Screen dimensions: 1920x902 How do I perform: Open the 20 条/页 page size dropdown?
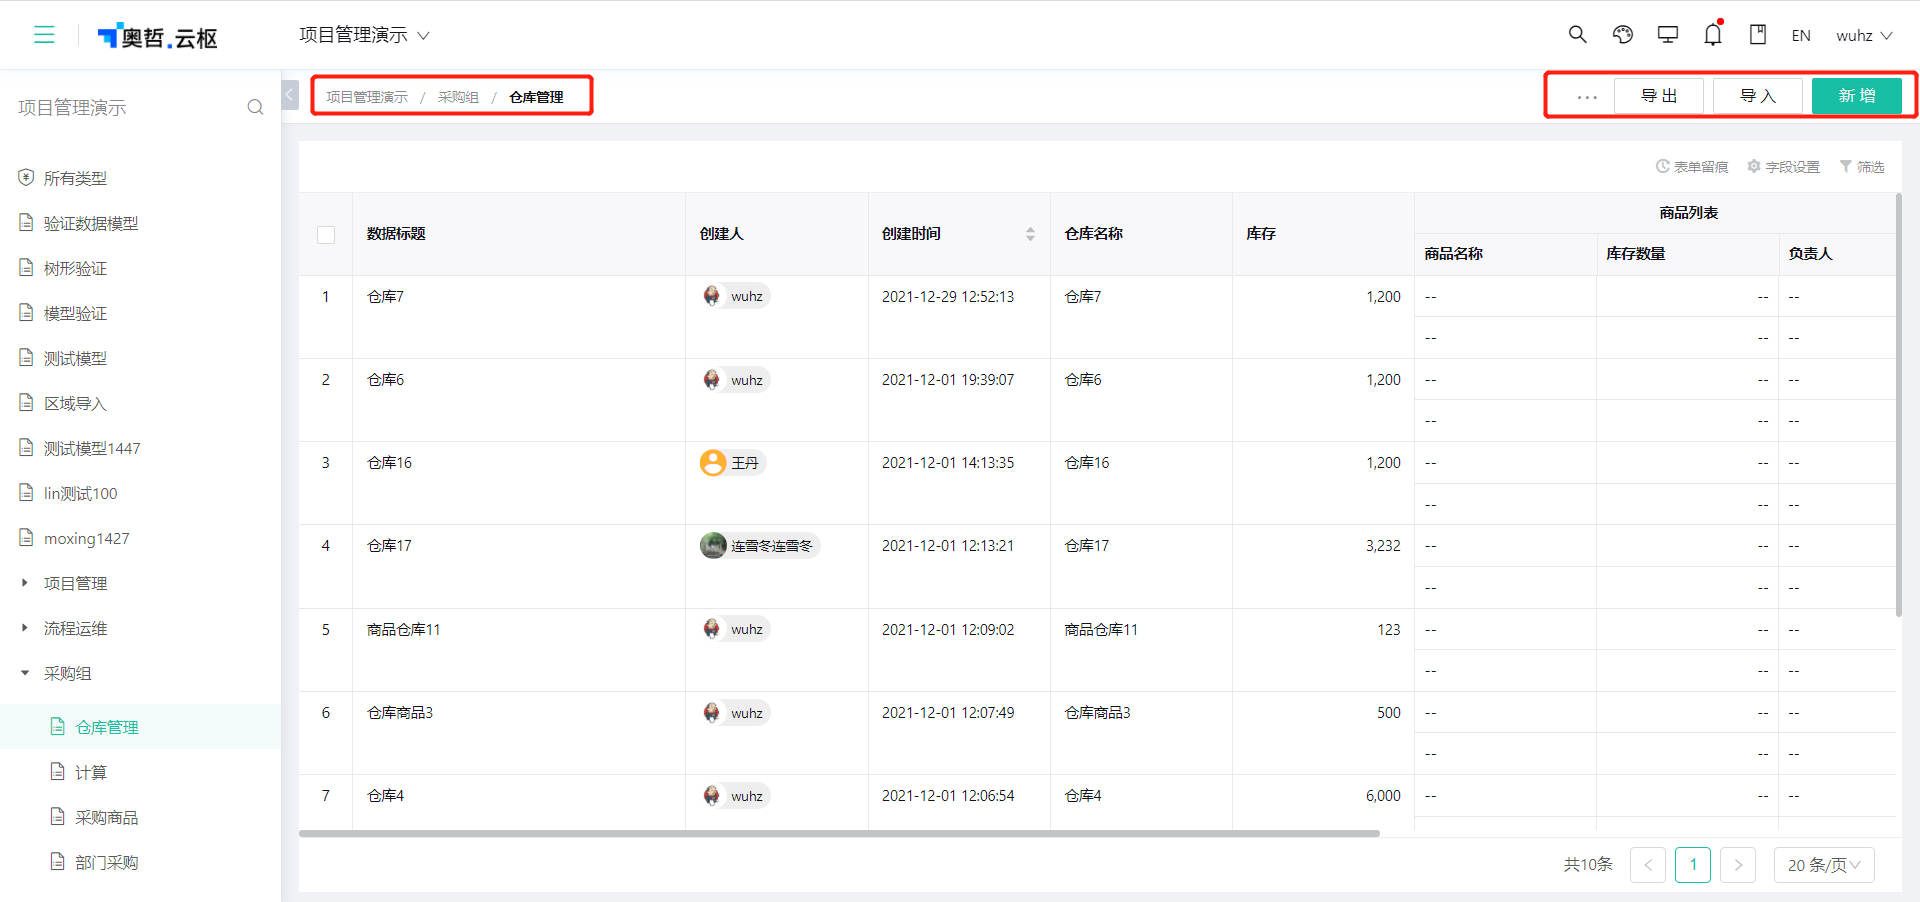point(1824,865)
